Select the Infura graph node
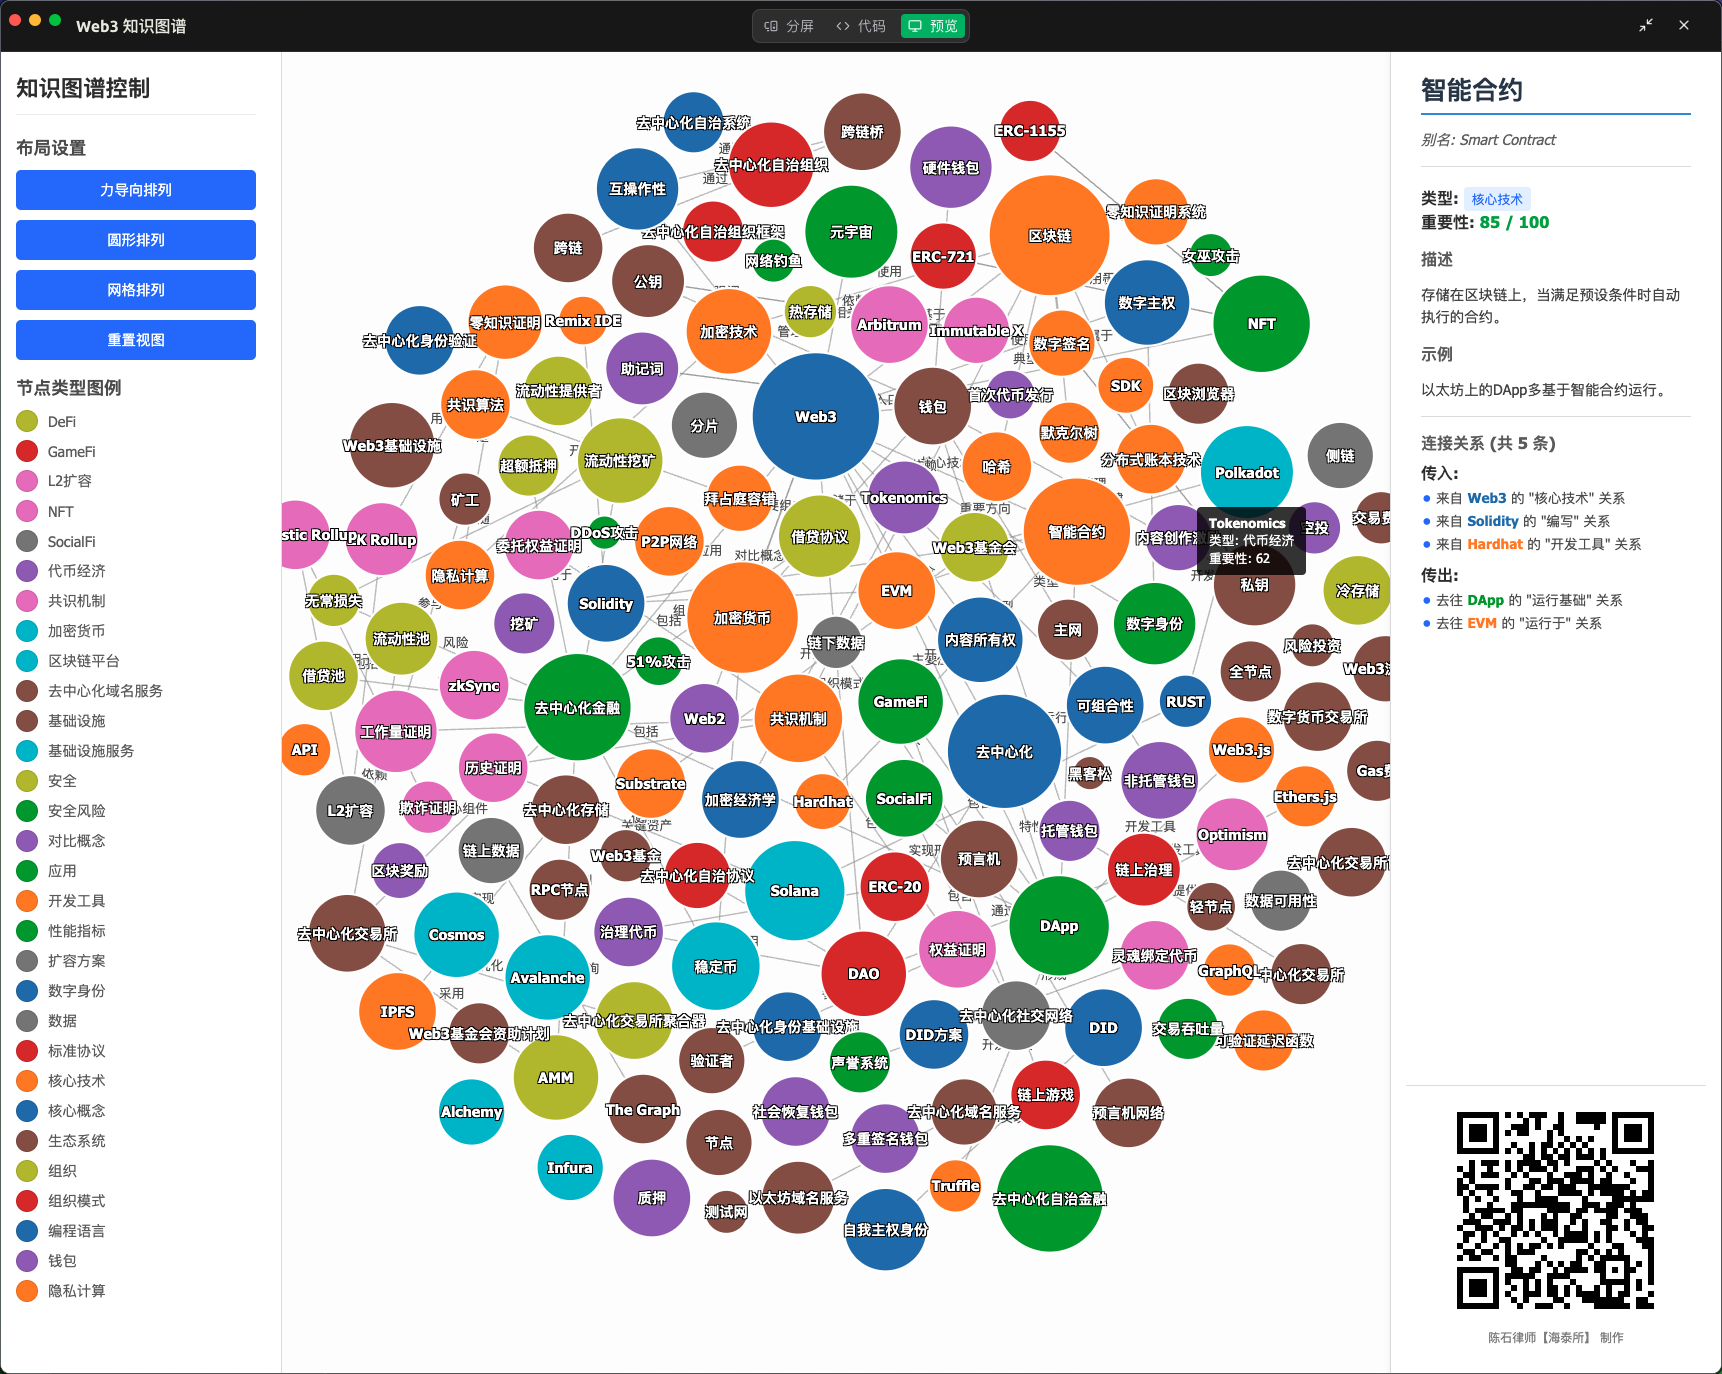 coord(570,1168)
